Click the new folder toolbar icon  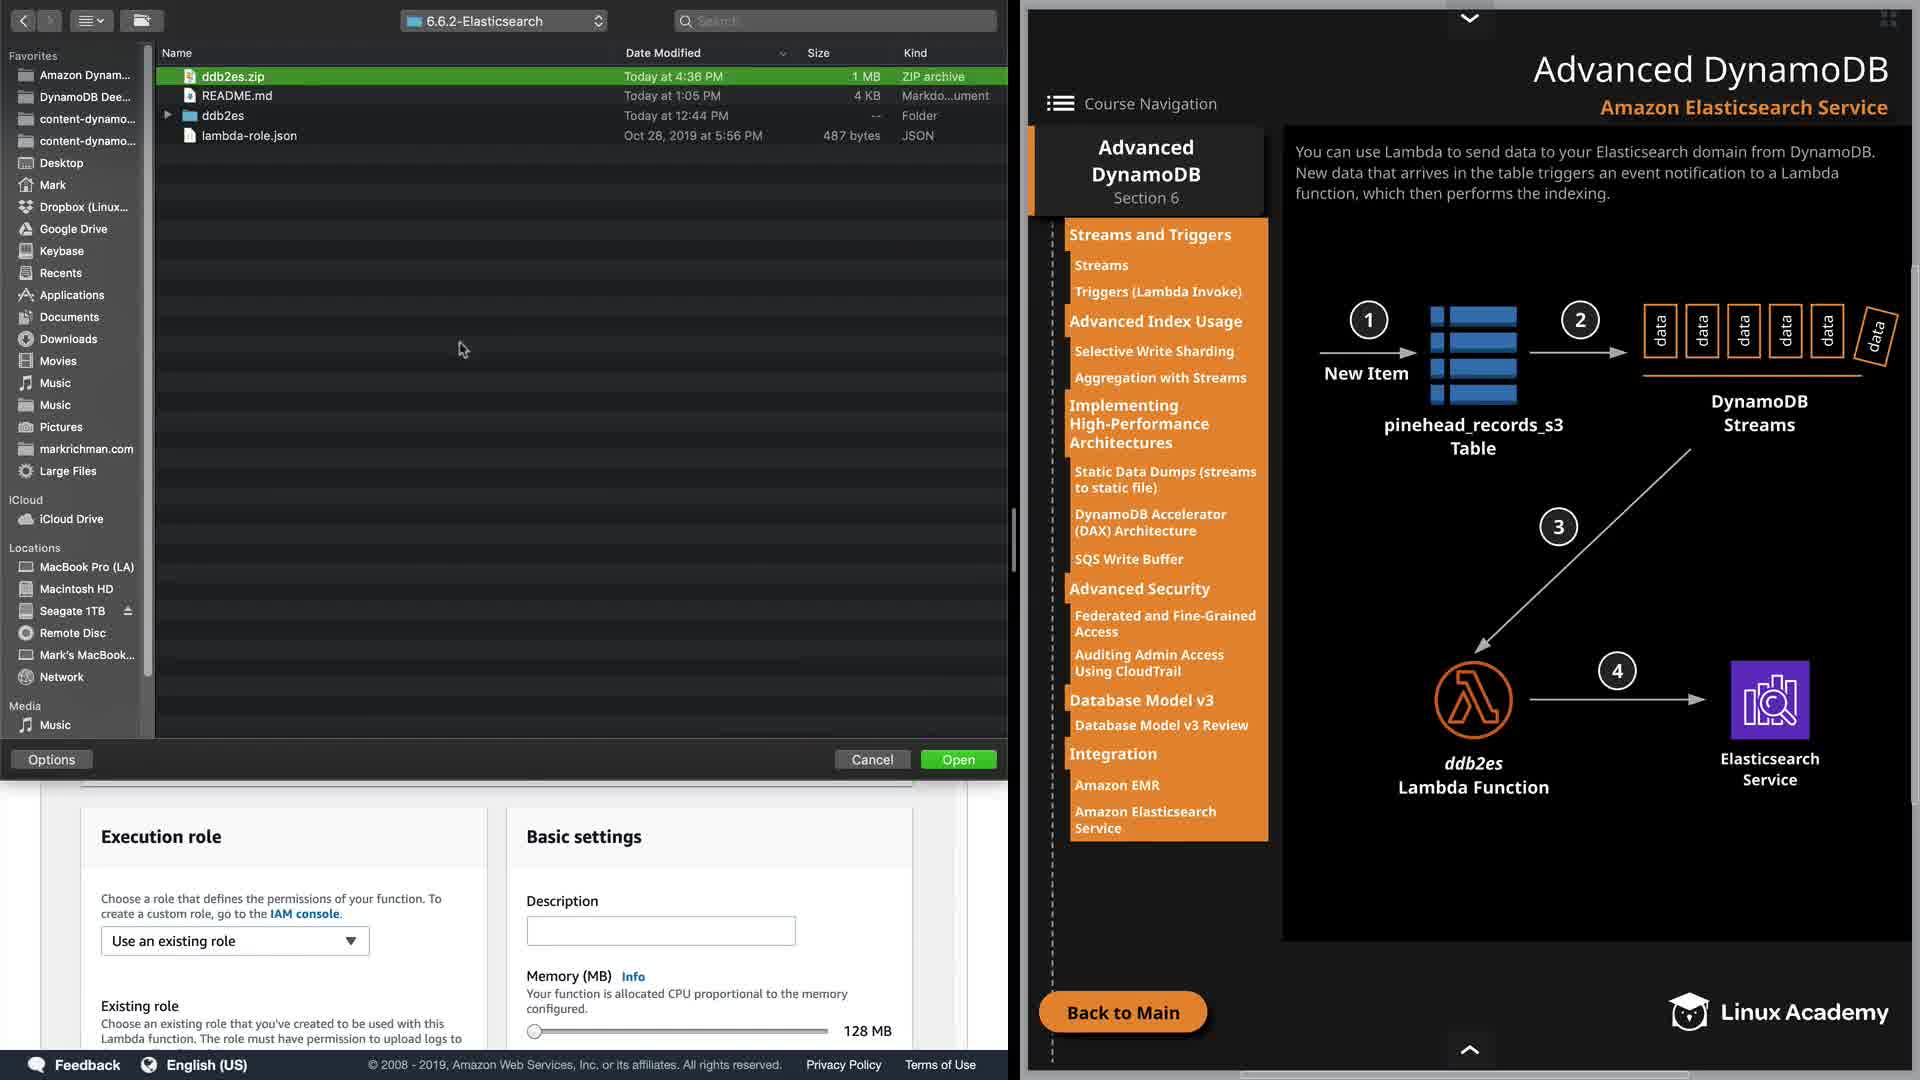click(x=141, y=21)
